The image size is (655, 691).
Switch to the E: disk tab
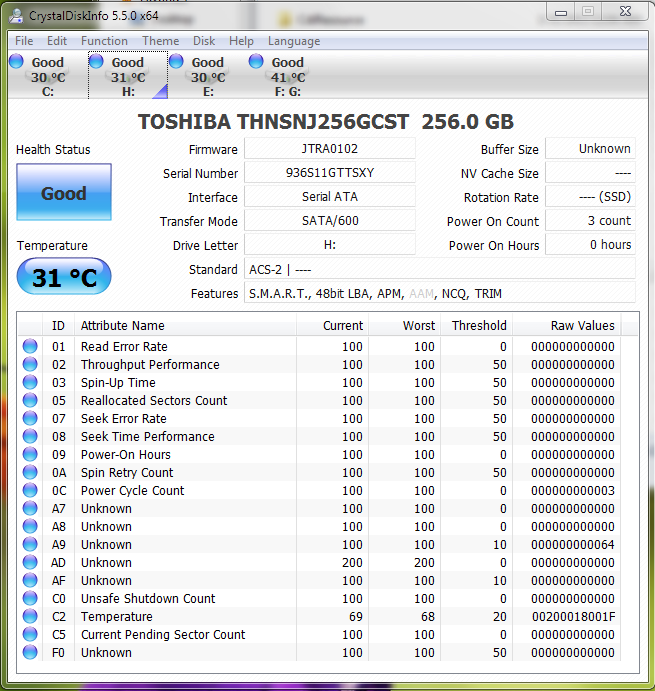click(x=207, y=76)
